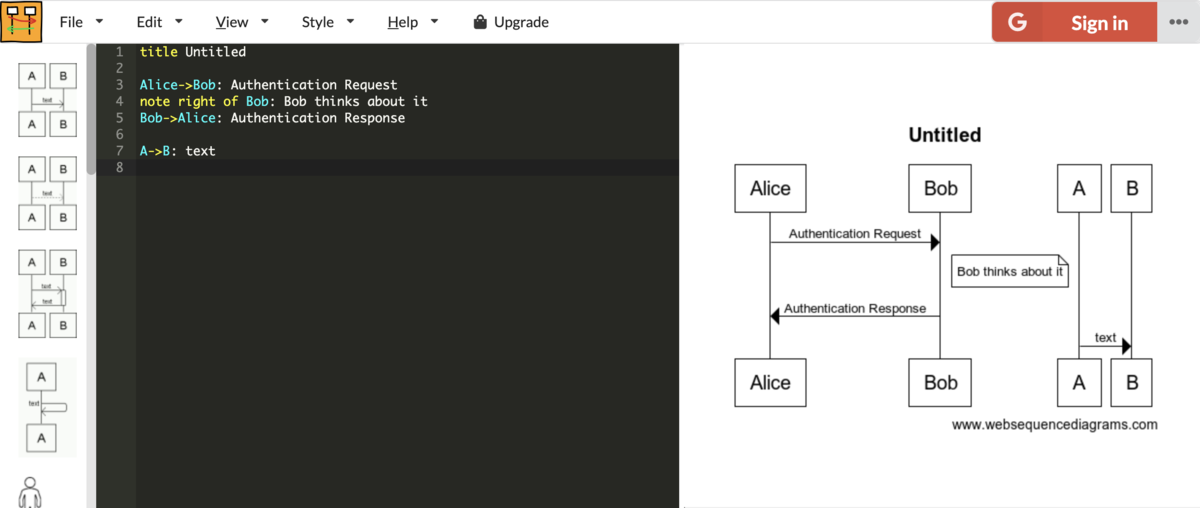Image resolution: width=1200 pixels, height=508 pixels.
Task: Insert the actor figure template
Action: tap(30, 492)
